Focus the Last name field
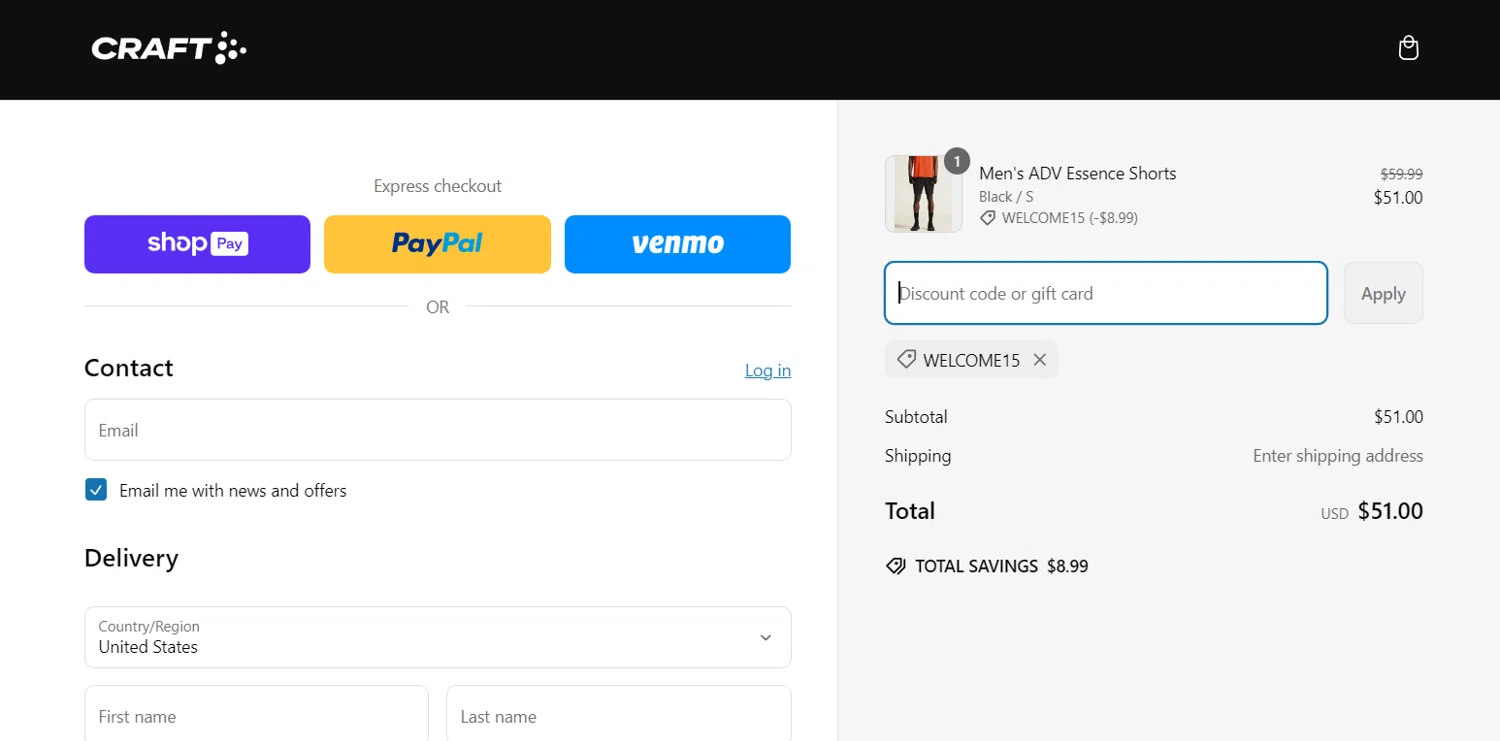 click(619, 716)
